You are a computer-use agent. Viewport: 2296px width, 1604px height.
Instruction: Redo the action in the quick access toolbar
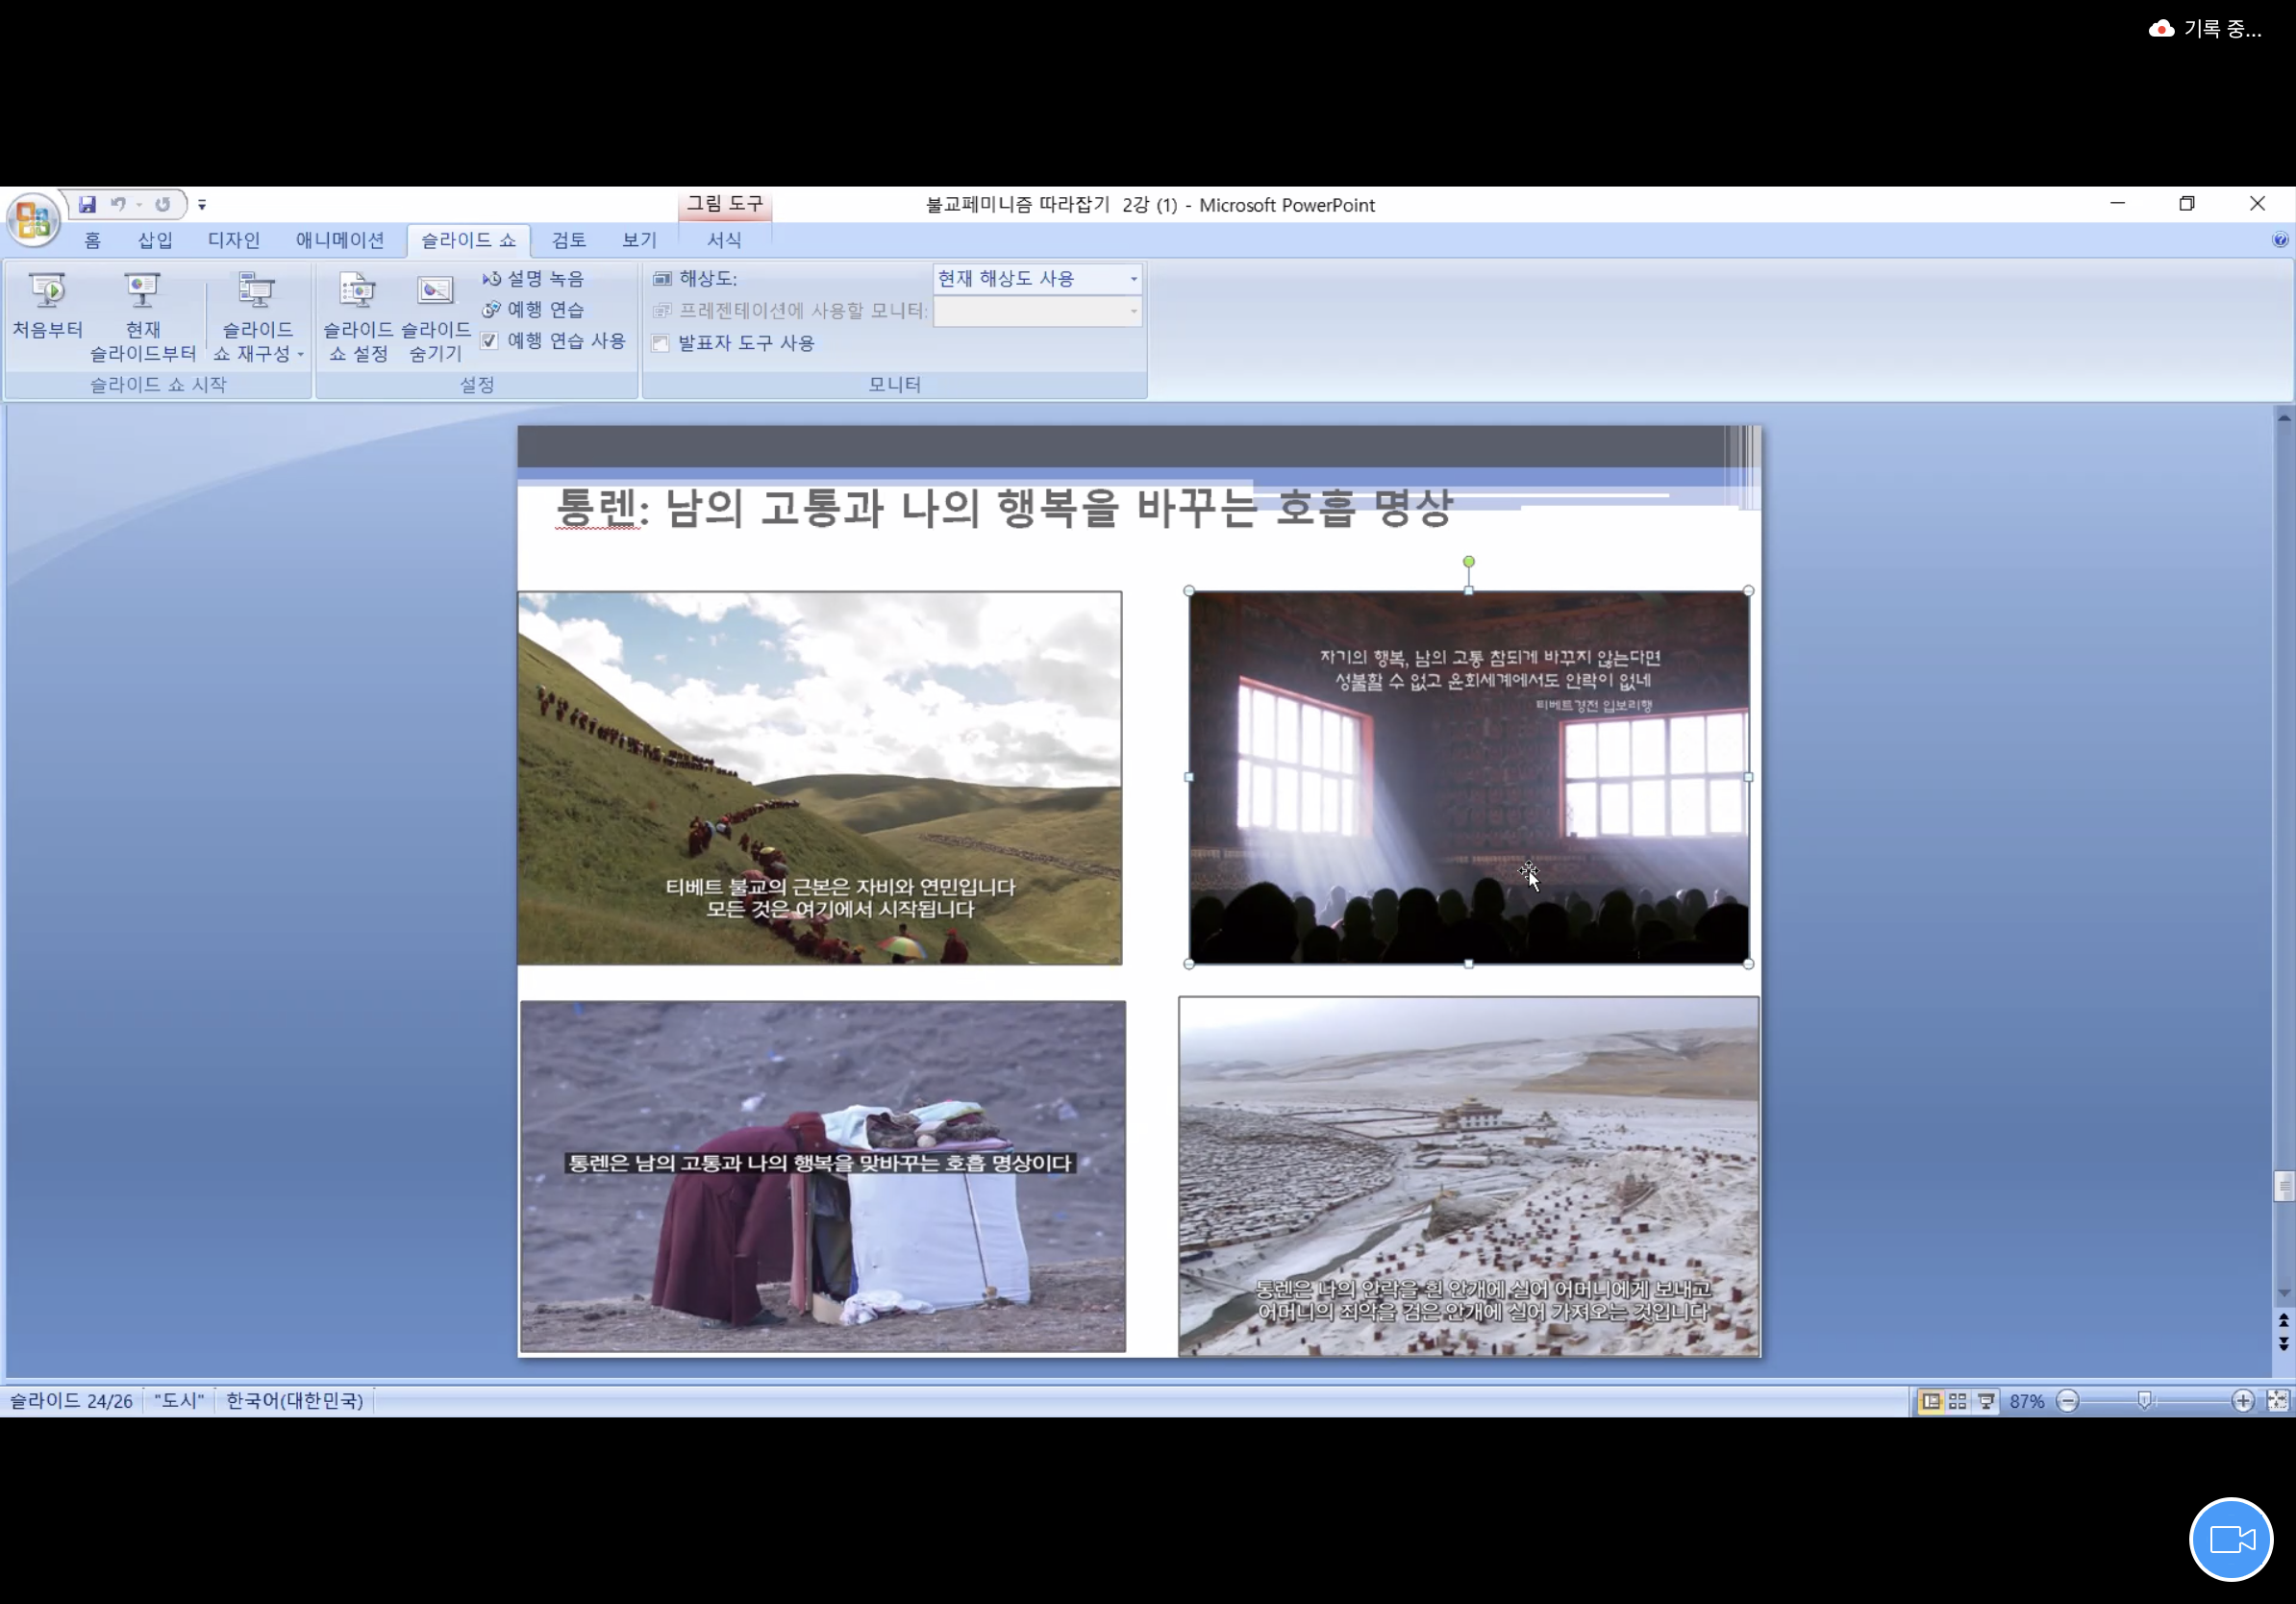[162, 204]
